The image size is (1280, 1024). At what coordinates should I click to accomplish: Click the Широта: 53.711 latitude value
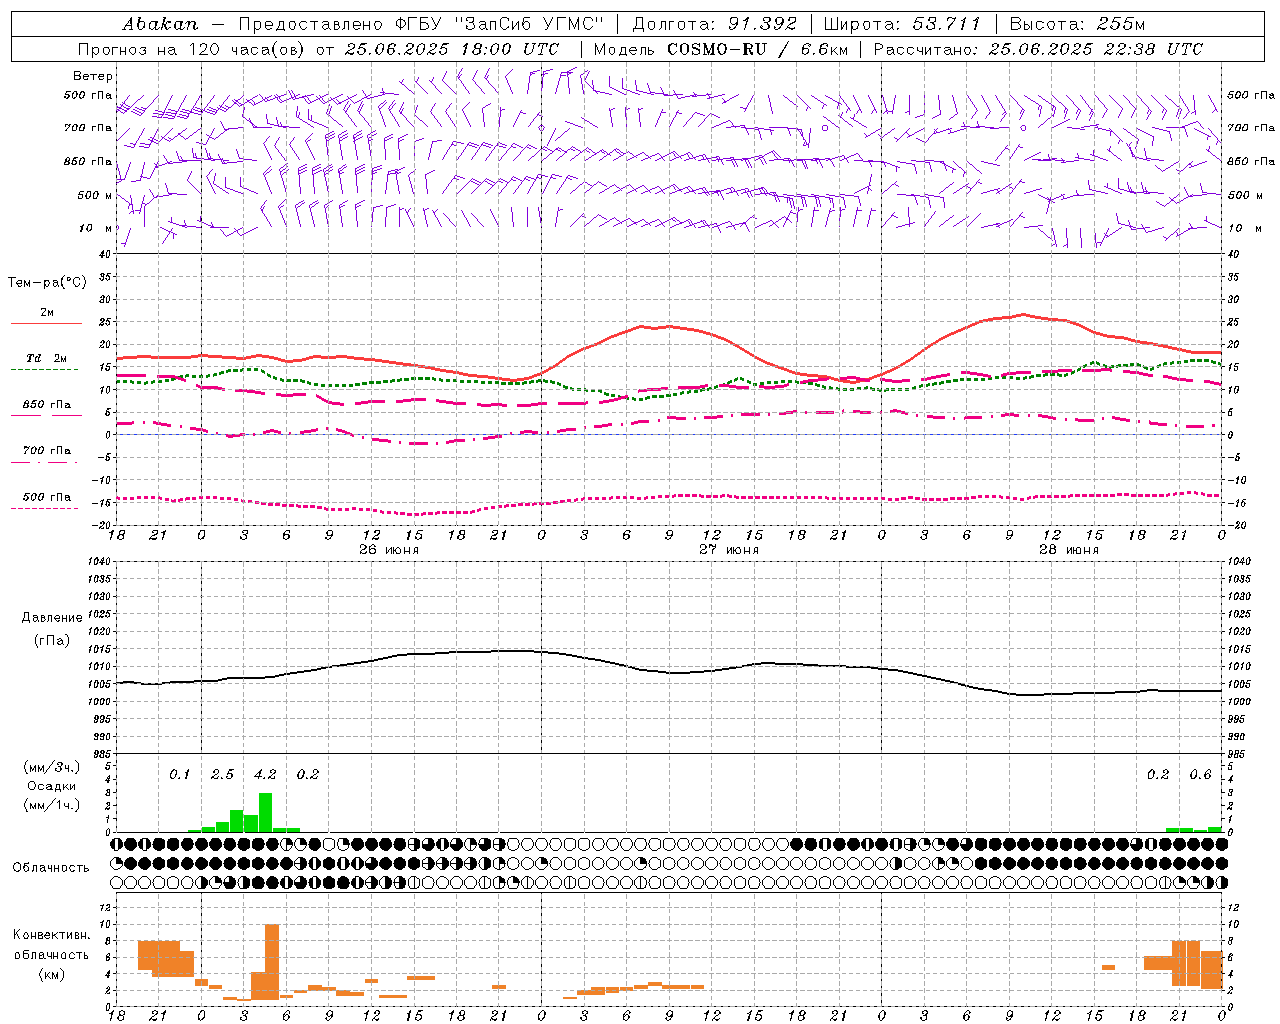click(902, 24)
